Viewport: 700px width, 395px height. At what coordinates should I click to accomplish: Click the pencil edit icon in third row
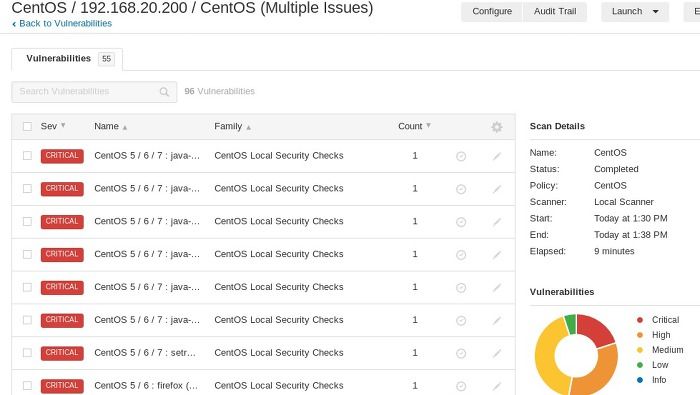(x=496, y=222)
